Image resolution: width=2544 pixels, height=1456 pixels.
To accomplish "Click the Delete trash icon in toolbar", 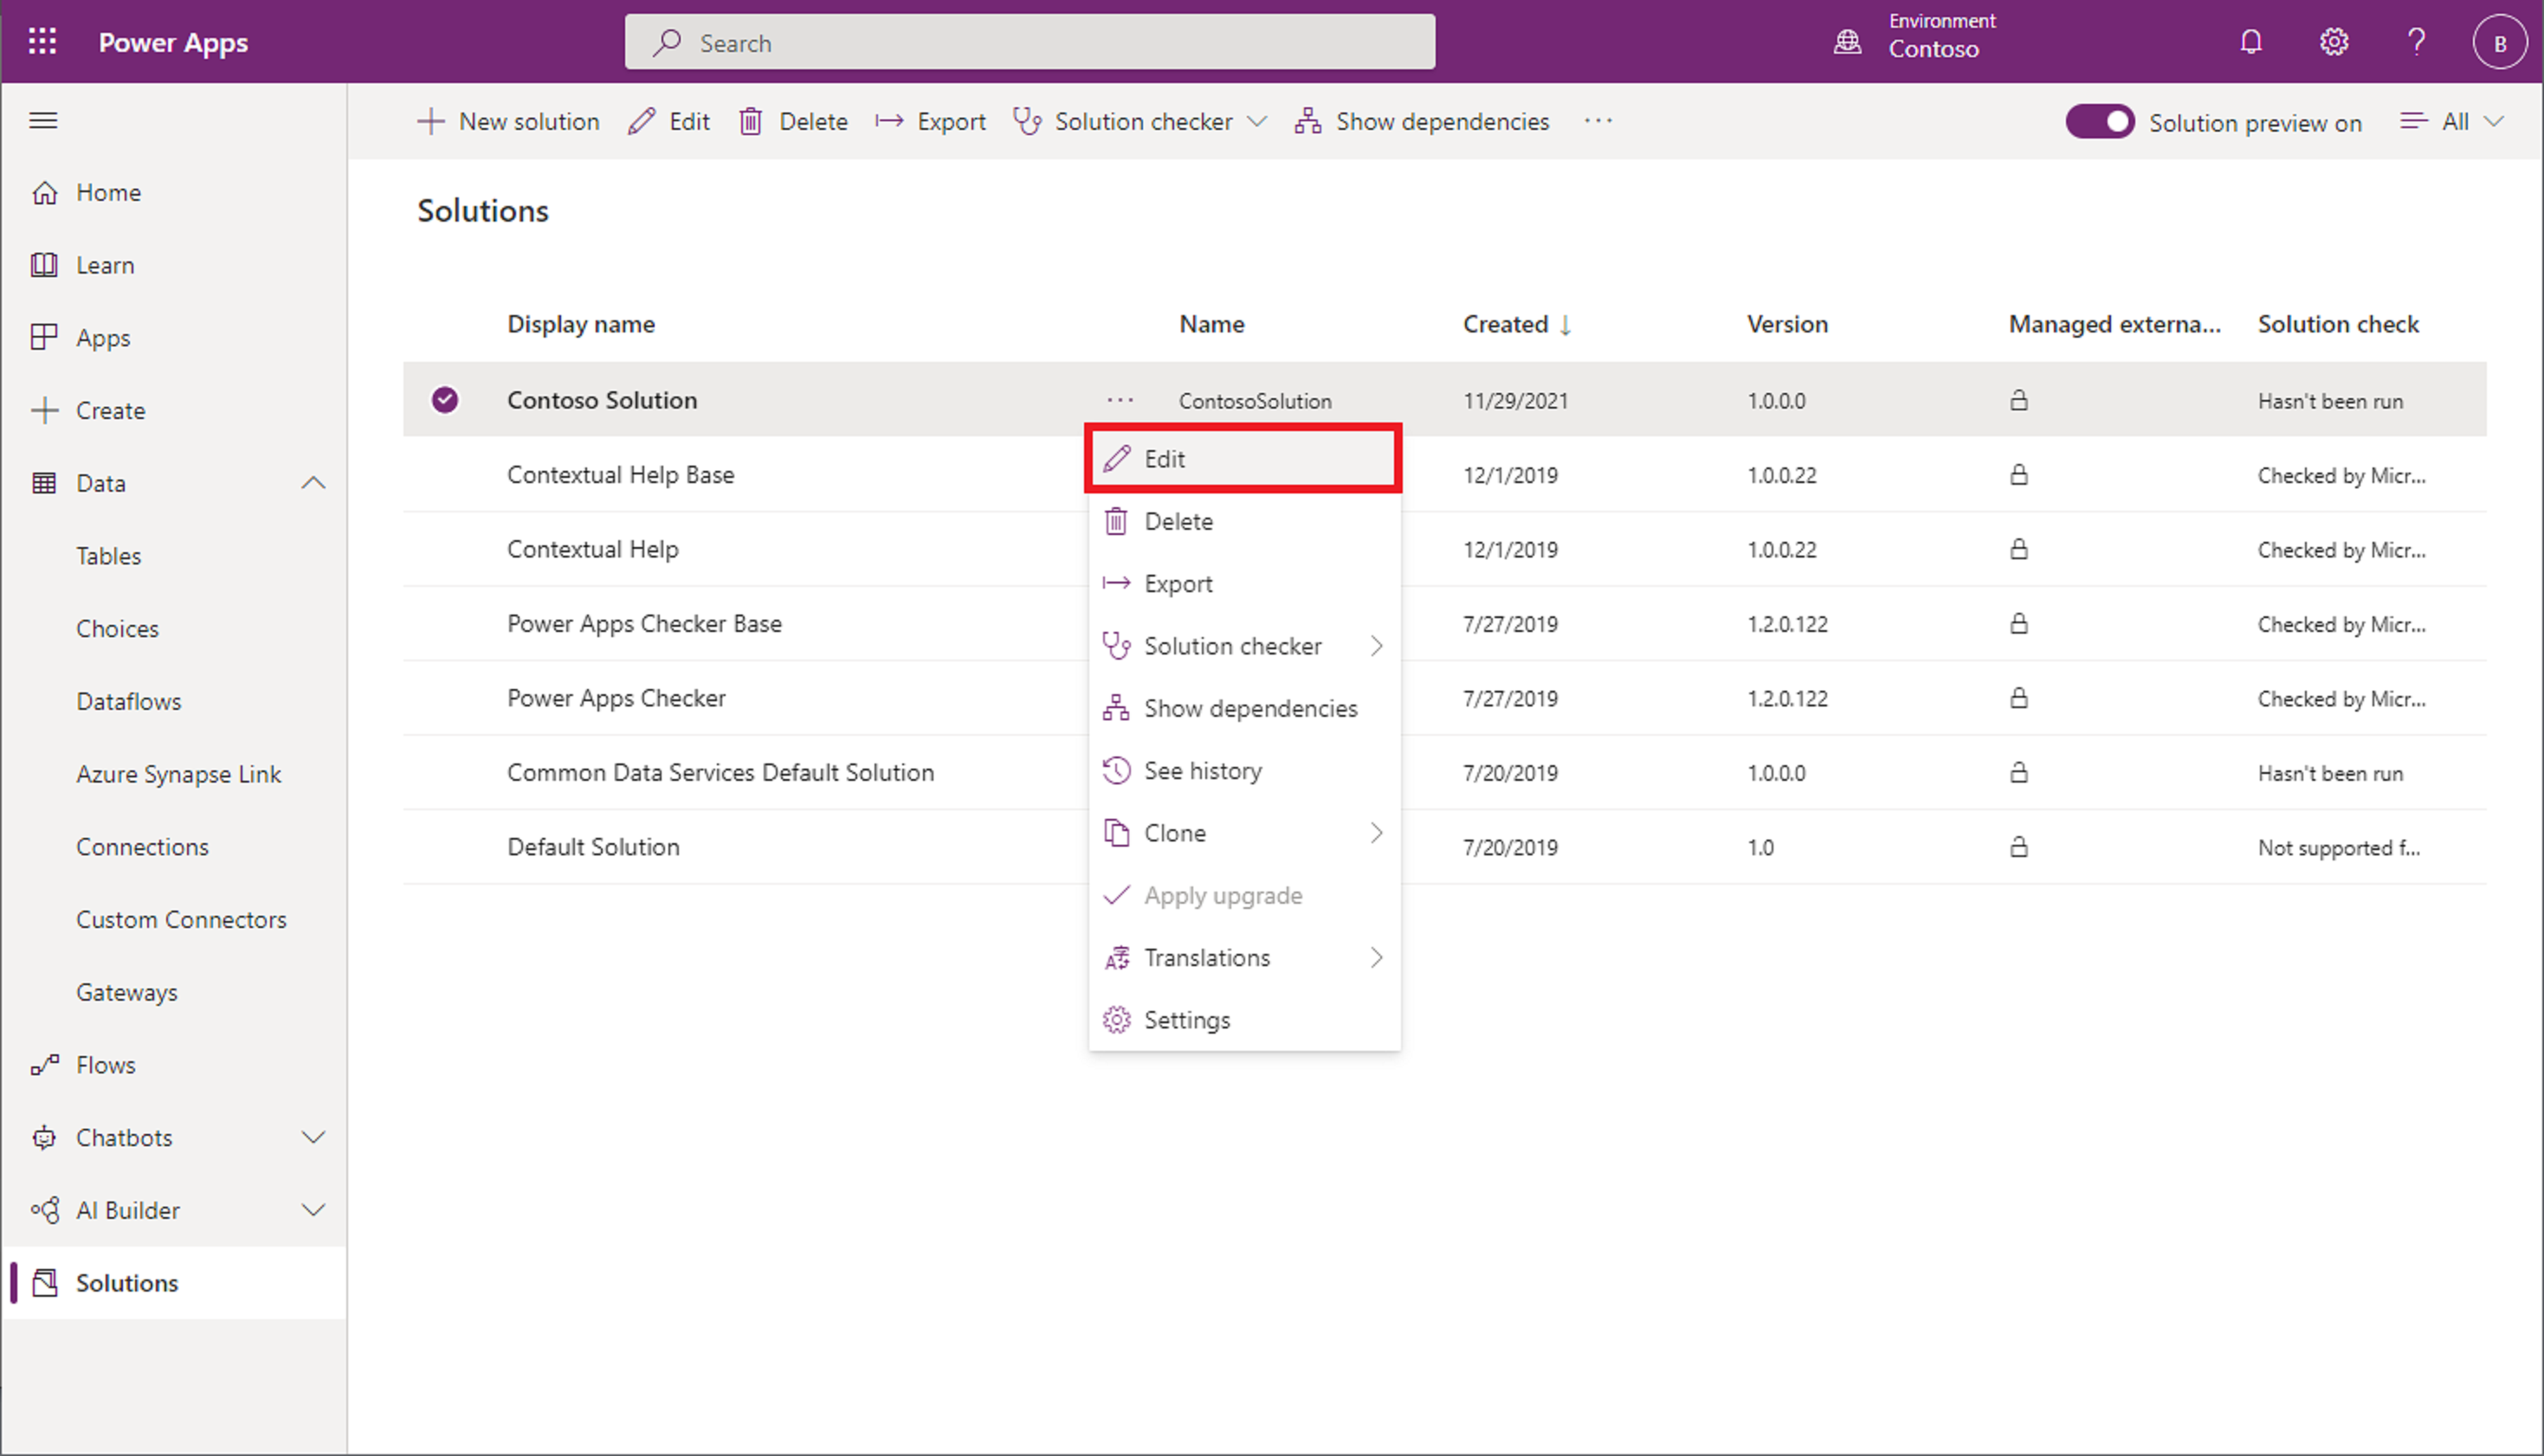I will (x=751, y=122).
